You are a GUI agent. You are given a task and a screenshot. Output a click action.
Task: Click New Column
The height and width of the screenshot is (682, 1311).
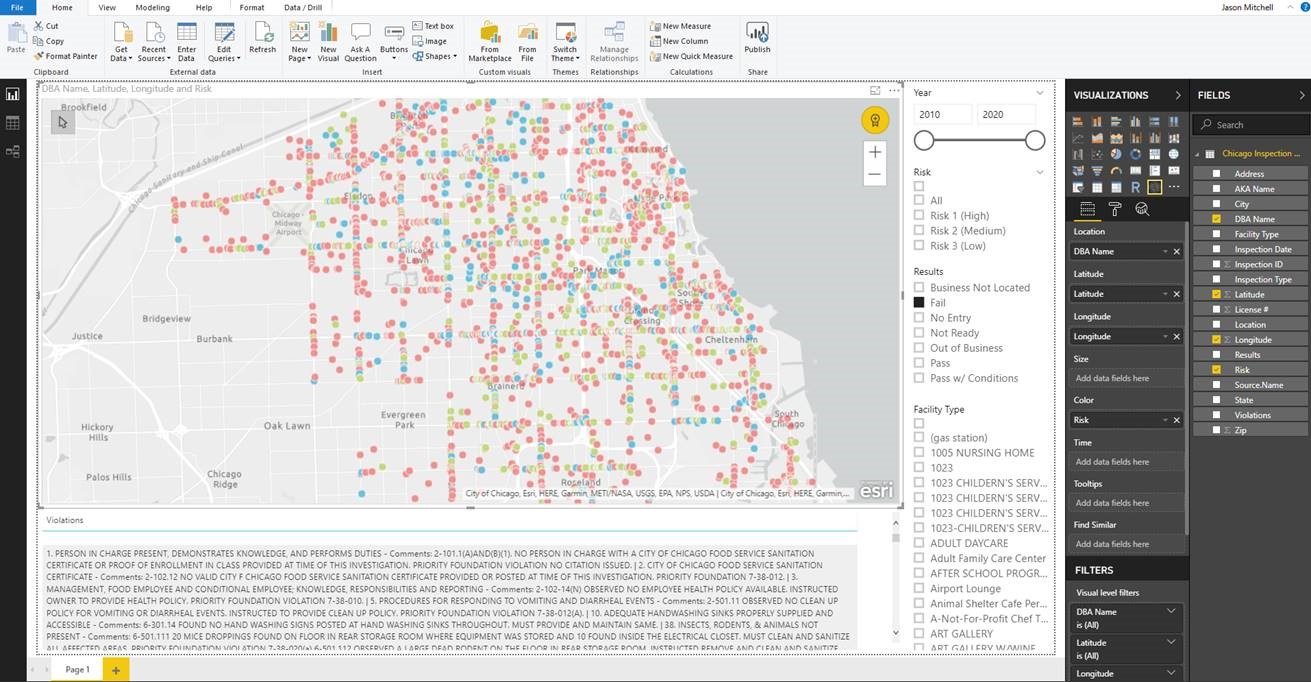point(678,41)
